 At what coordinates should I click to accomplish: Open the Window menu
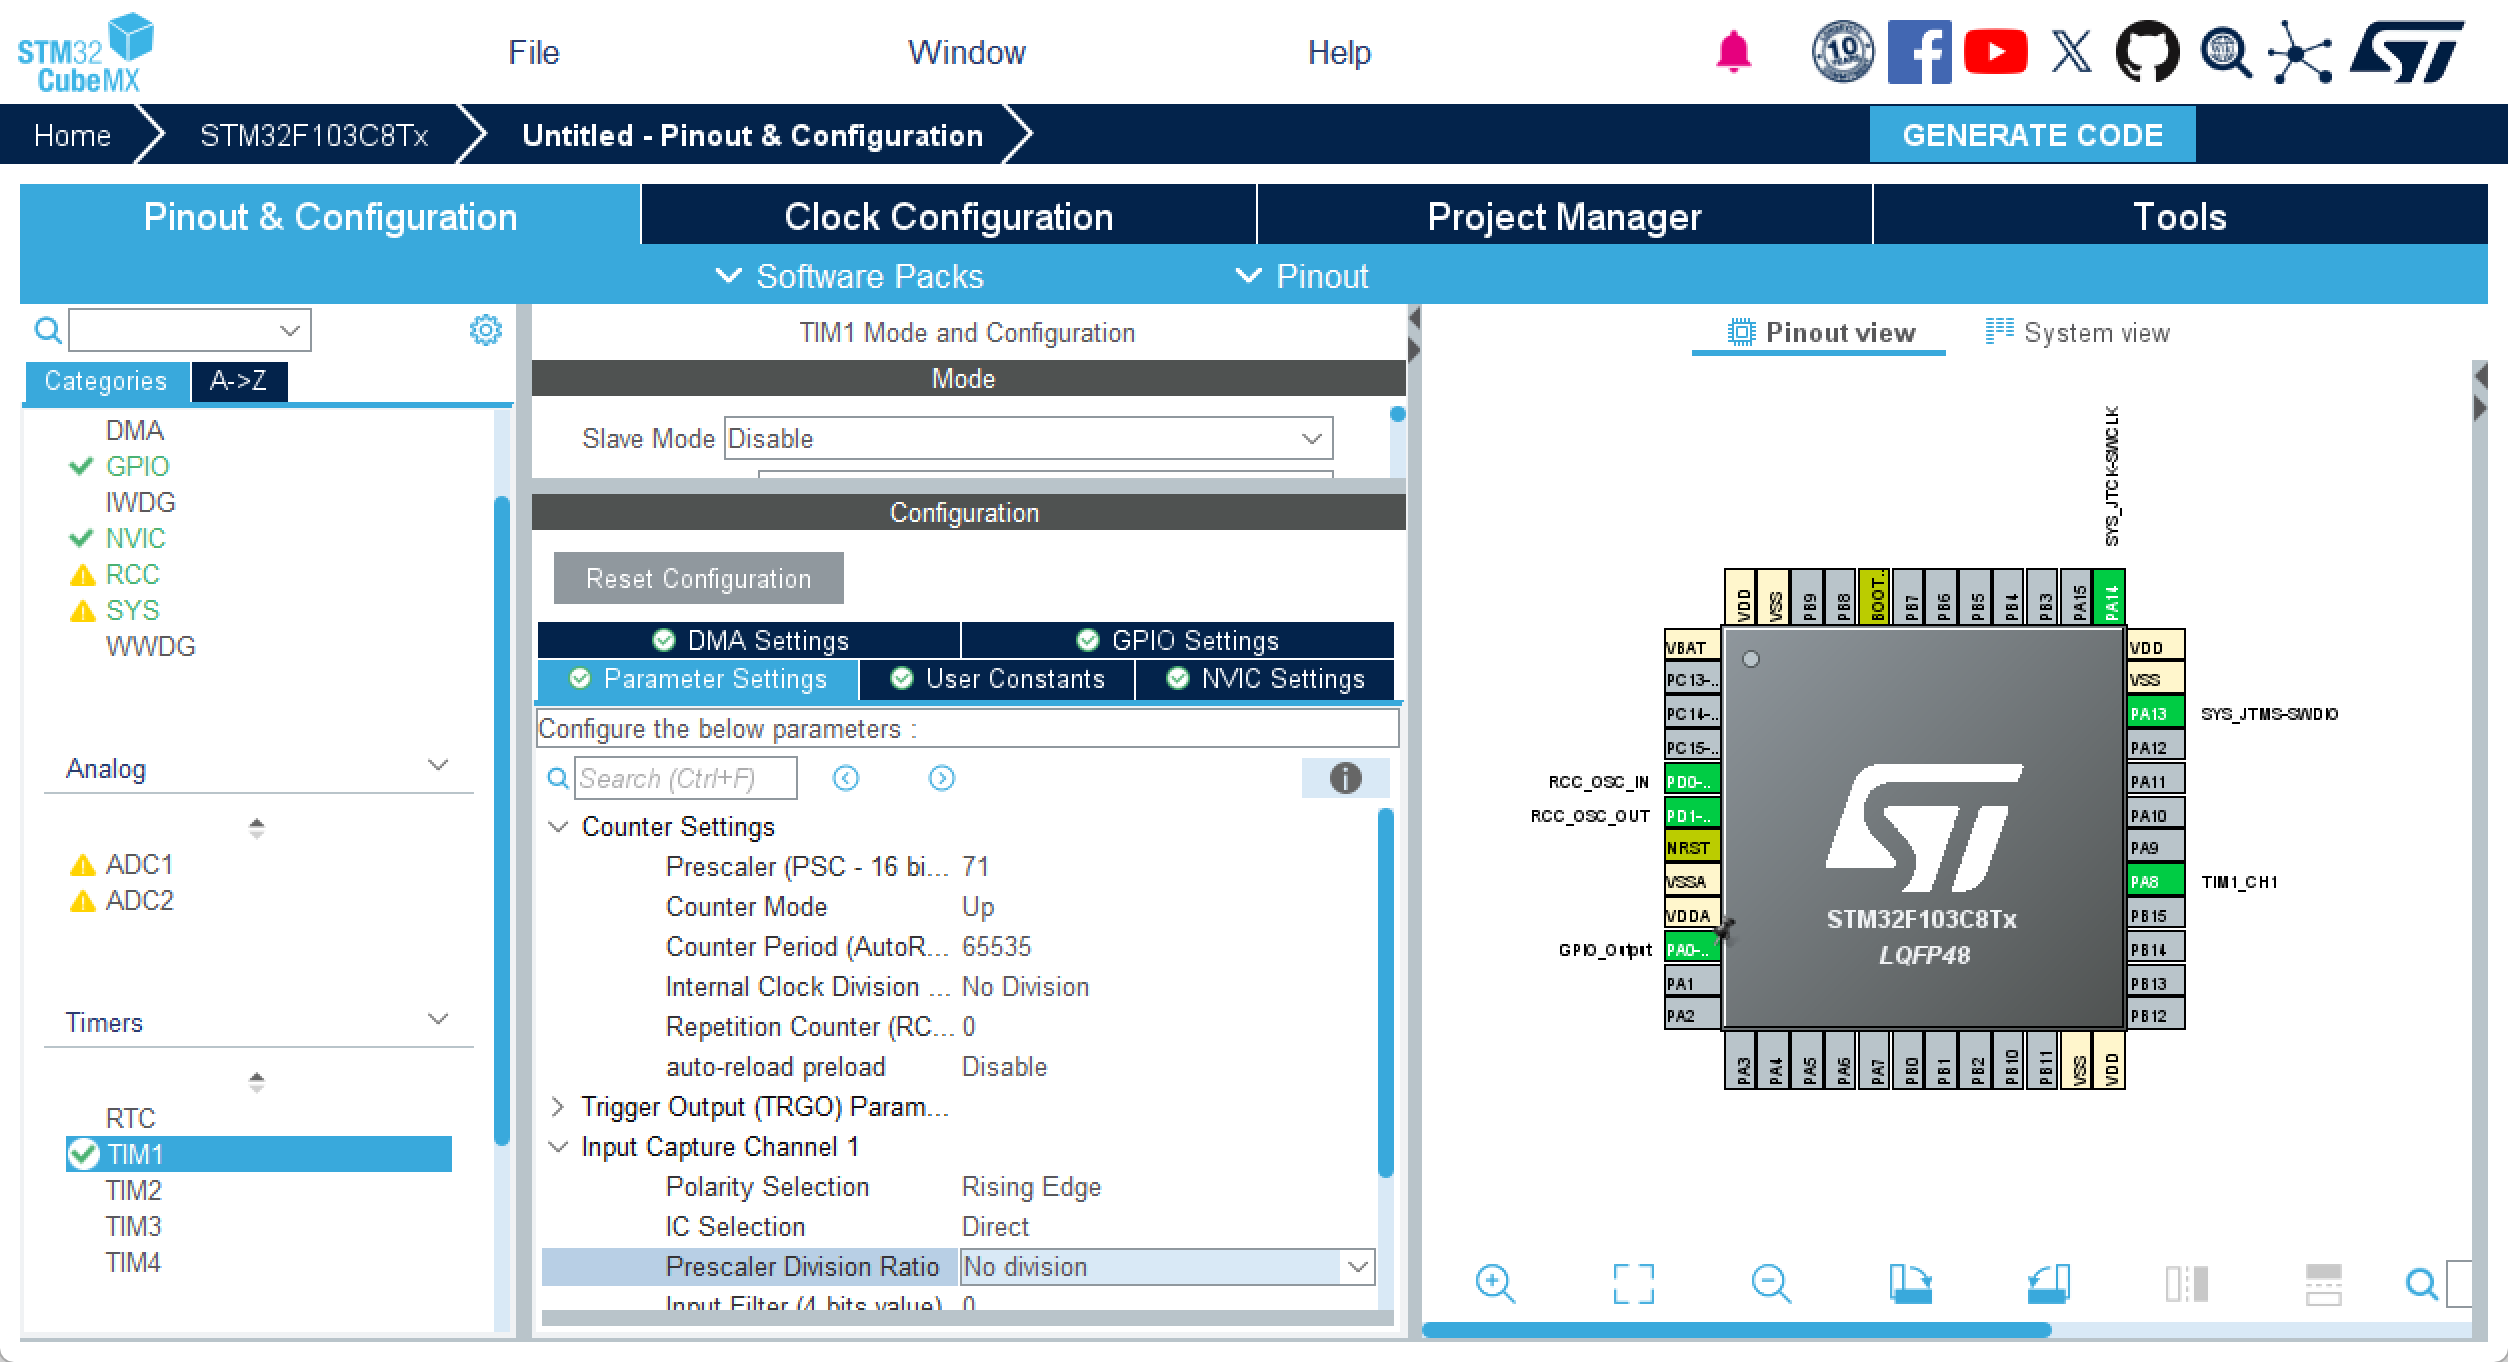966,52
